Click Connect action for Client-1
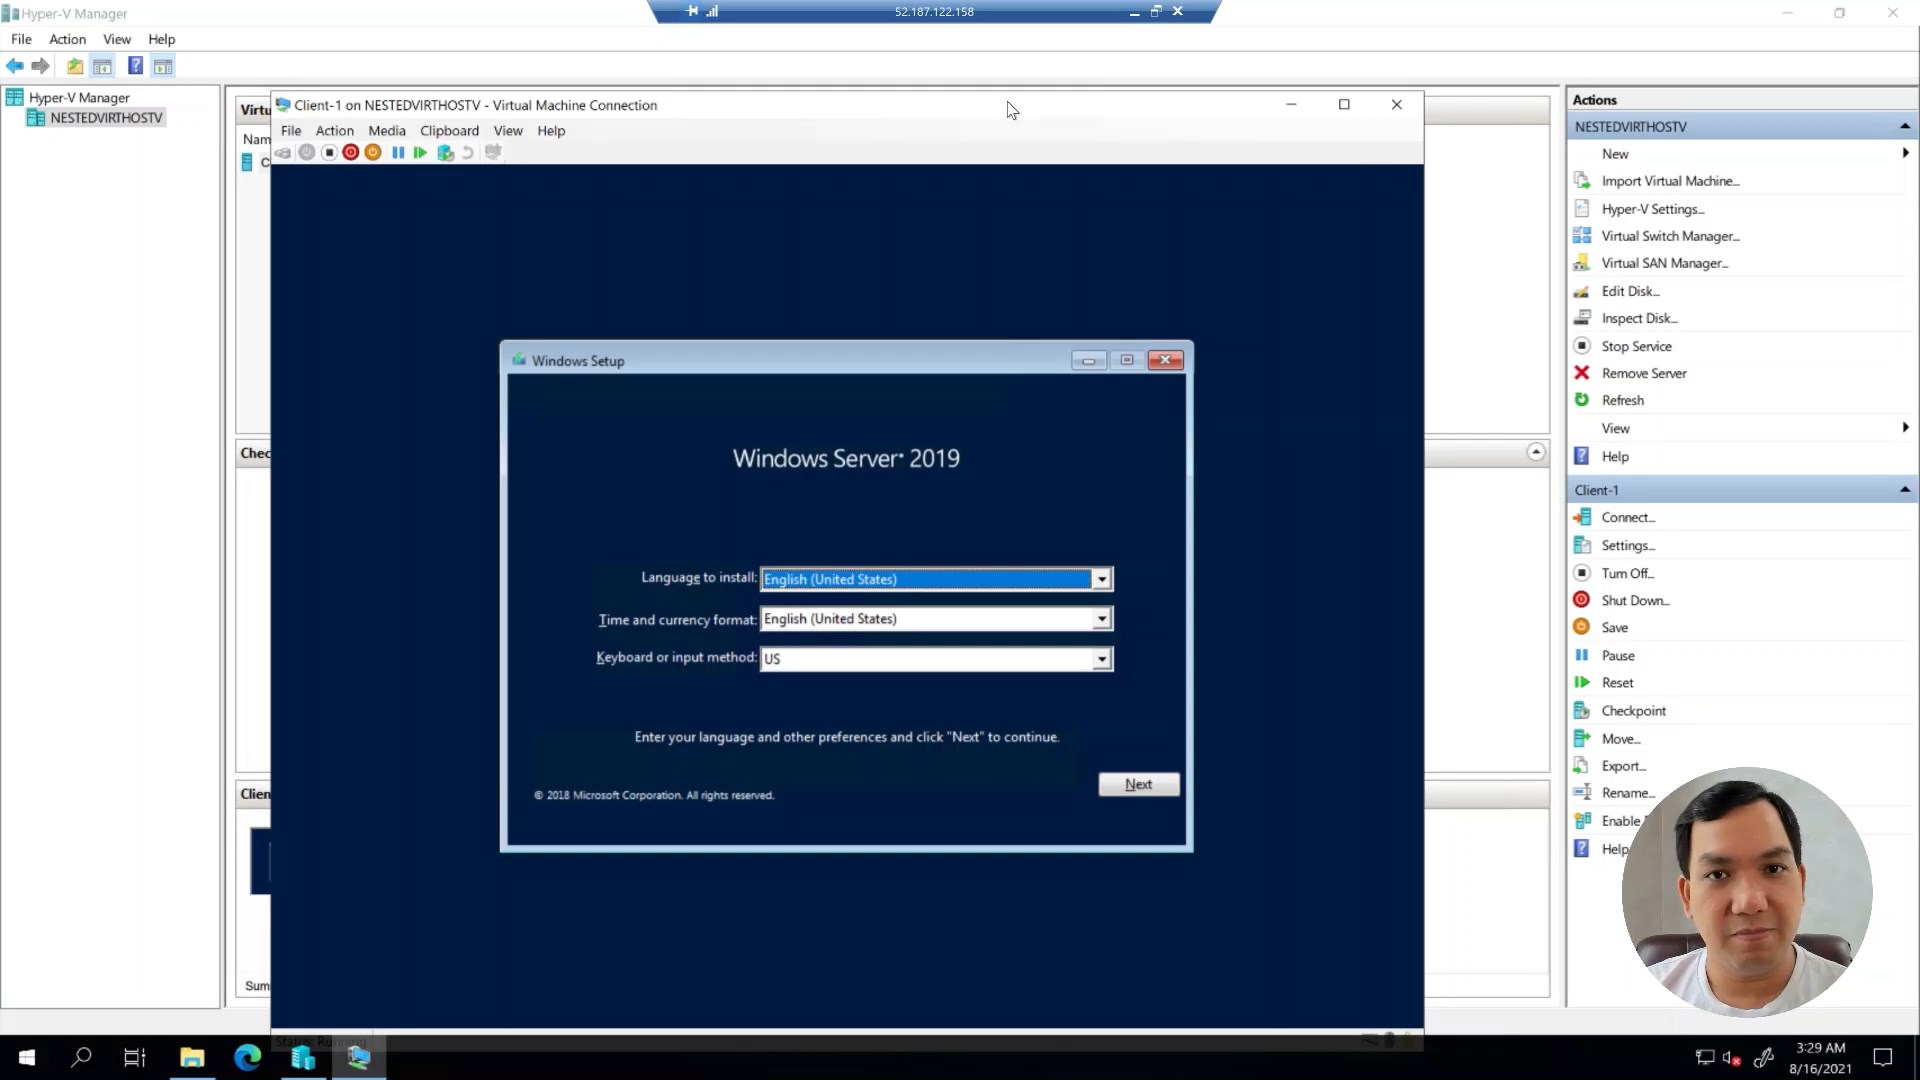Screen dimensions: 1920x1080 tap(1628, 517)
